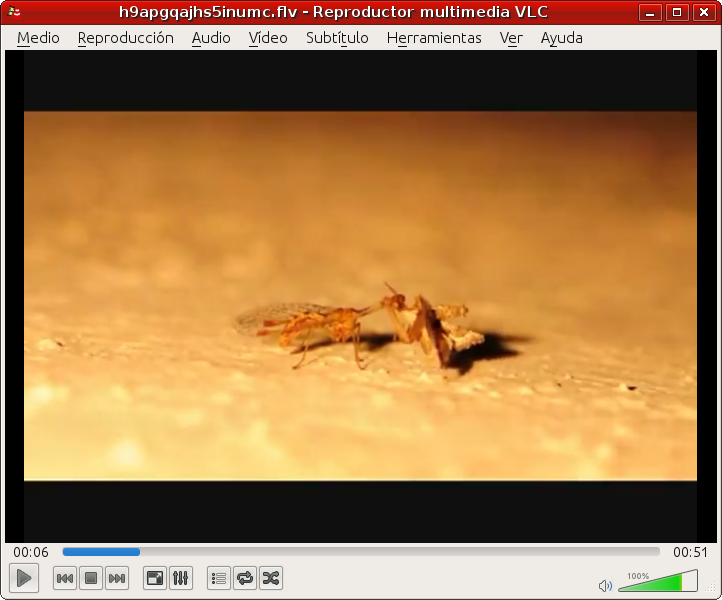Expand the Herramientas menu
The width and height of the screenshot is (722, 600).
pos(434,38)
